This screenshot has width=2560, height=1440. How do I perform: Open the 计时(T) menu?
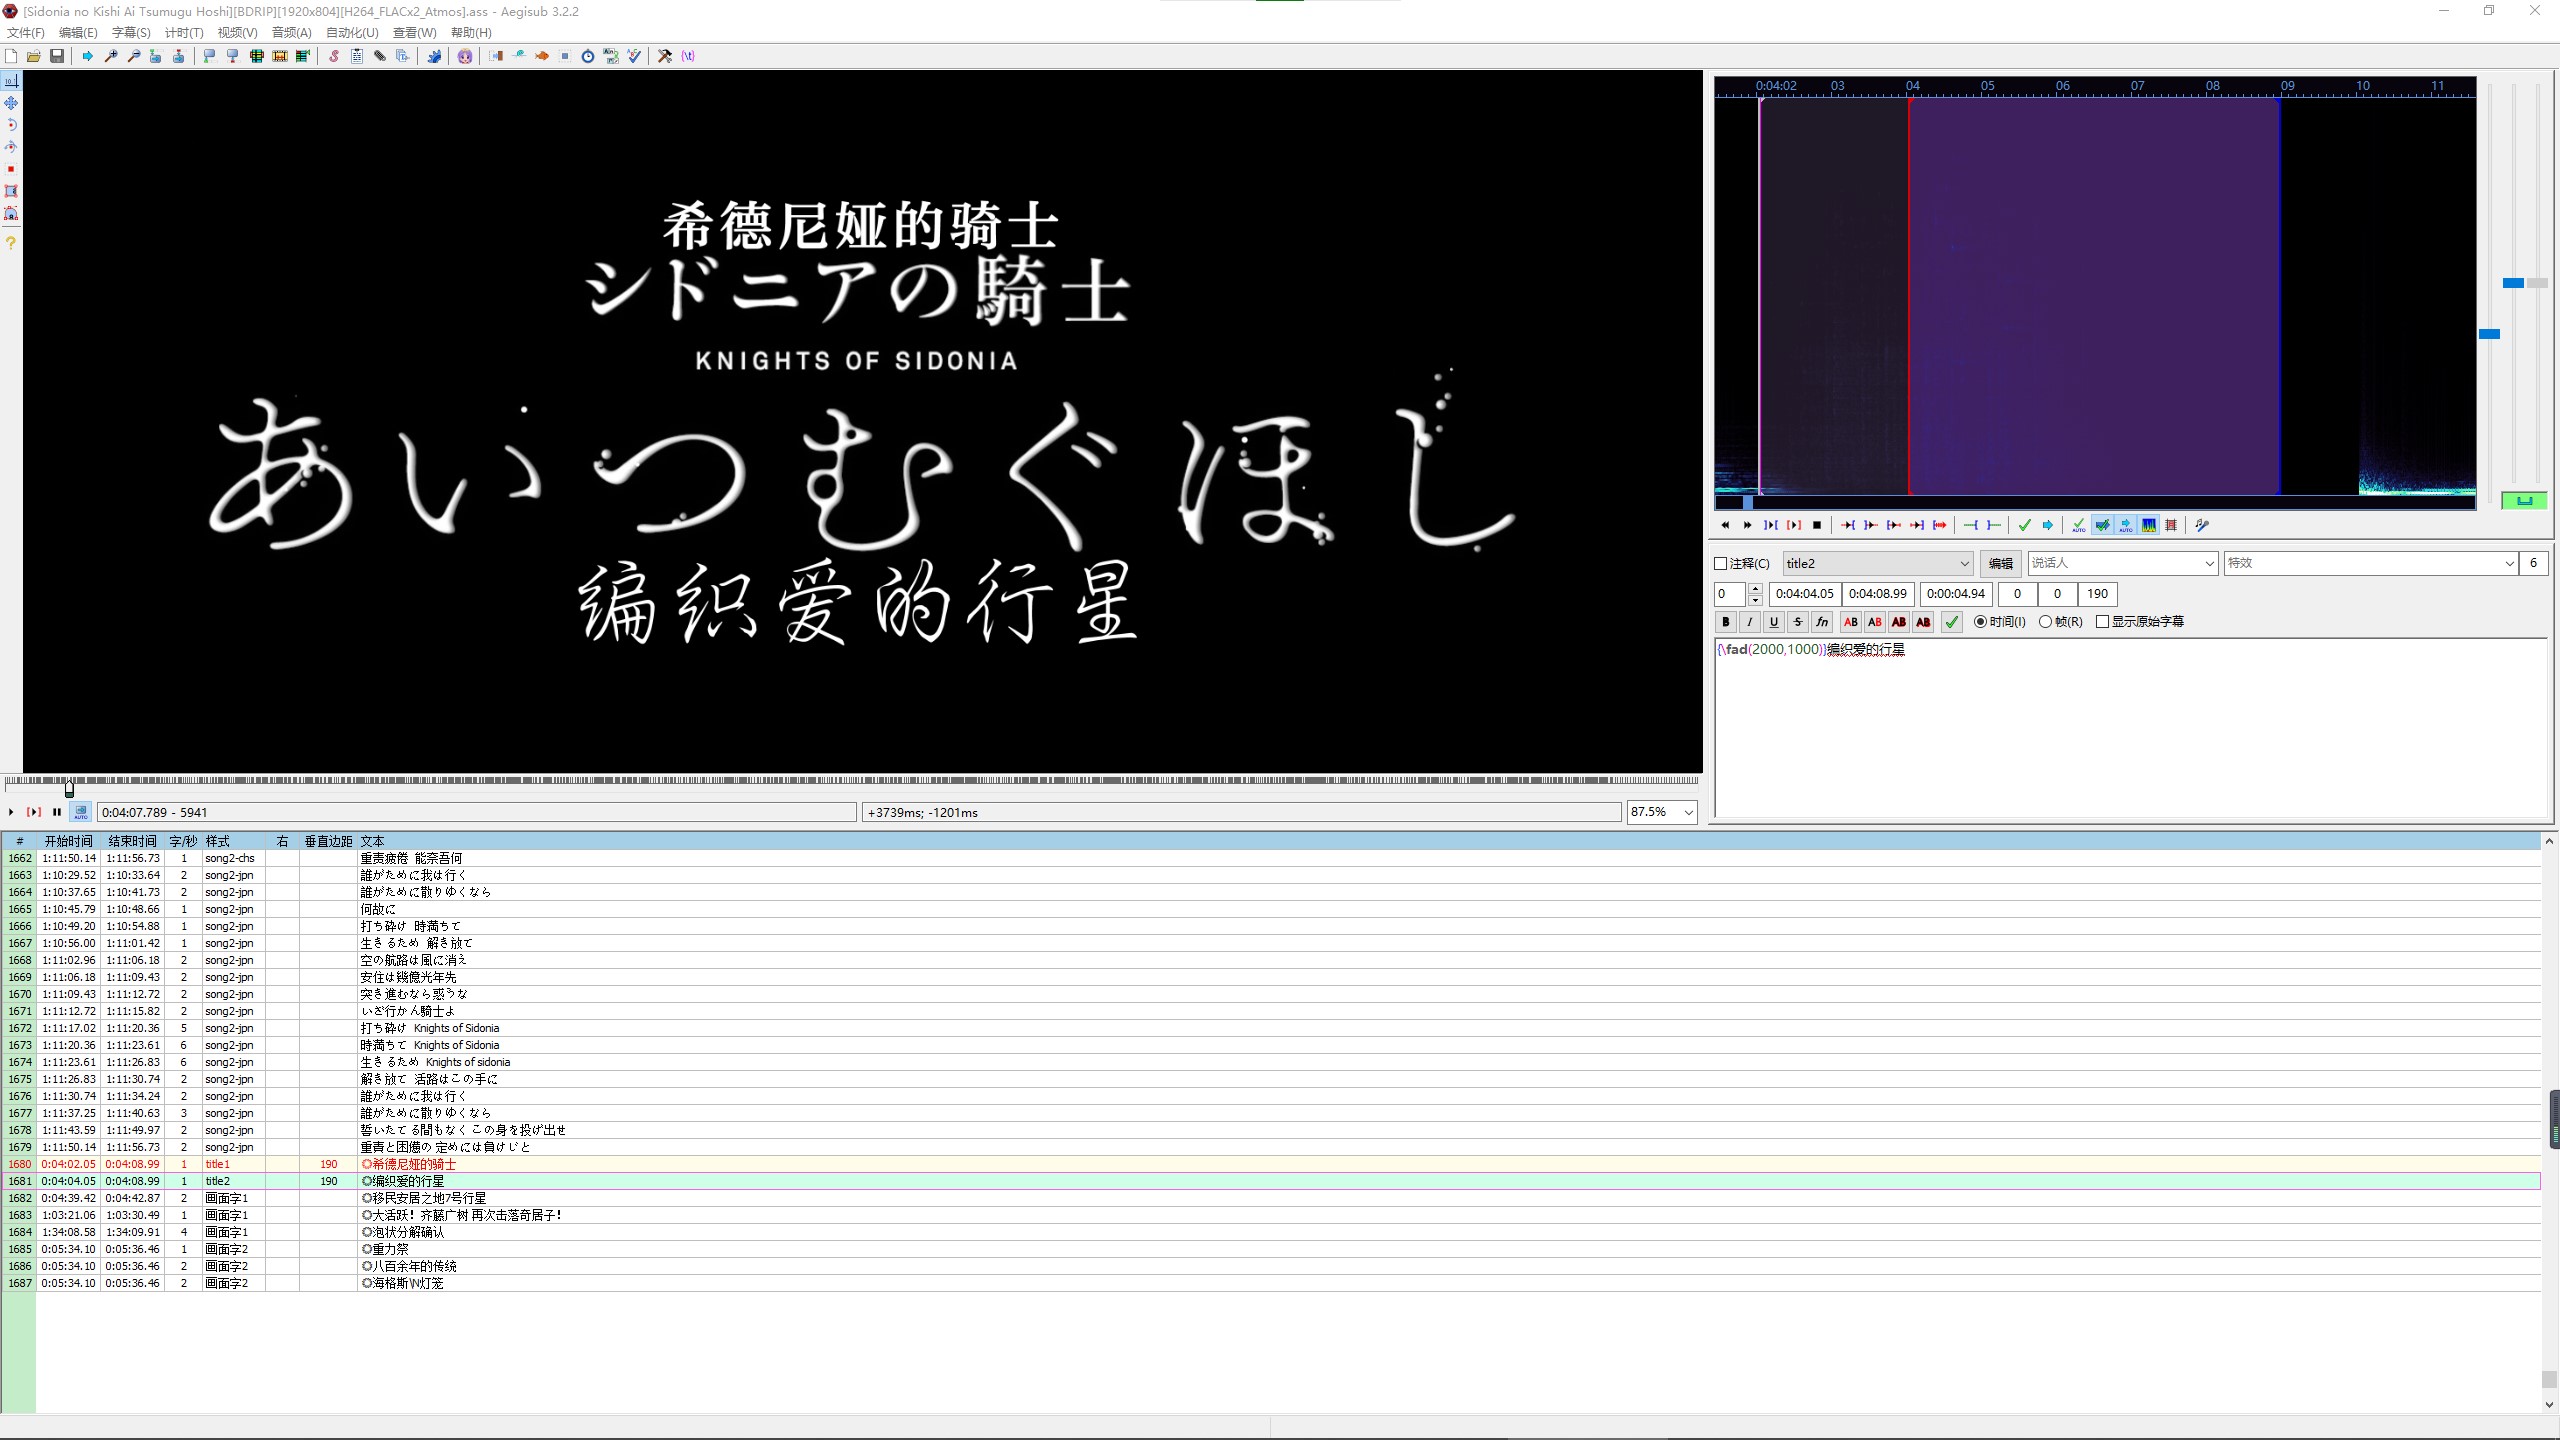pos(184,33)
